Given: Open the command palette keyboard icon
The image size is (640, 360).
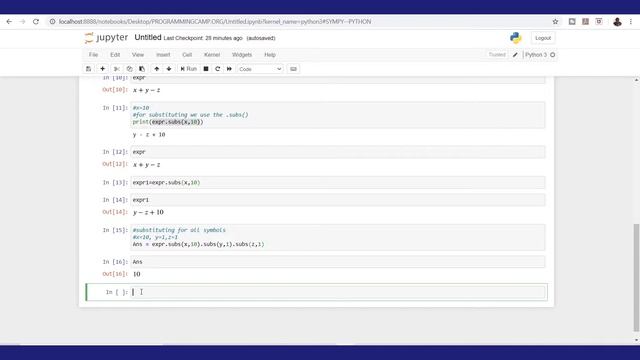Looking at the screenshot, I should coord(293,69).
